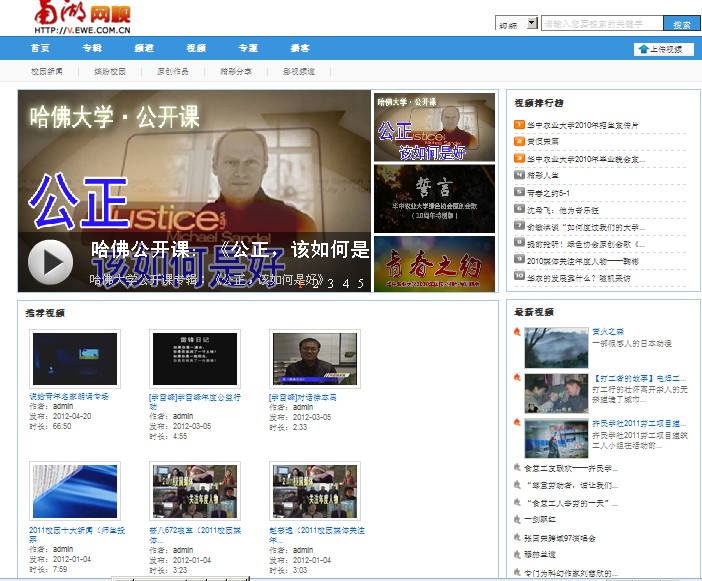Click the flame icon beside 萤火之森
Screen dimensions: 702x581
click(517, 332)
